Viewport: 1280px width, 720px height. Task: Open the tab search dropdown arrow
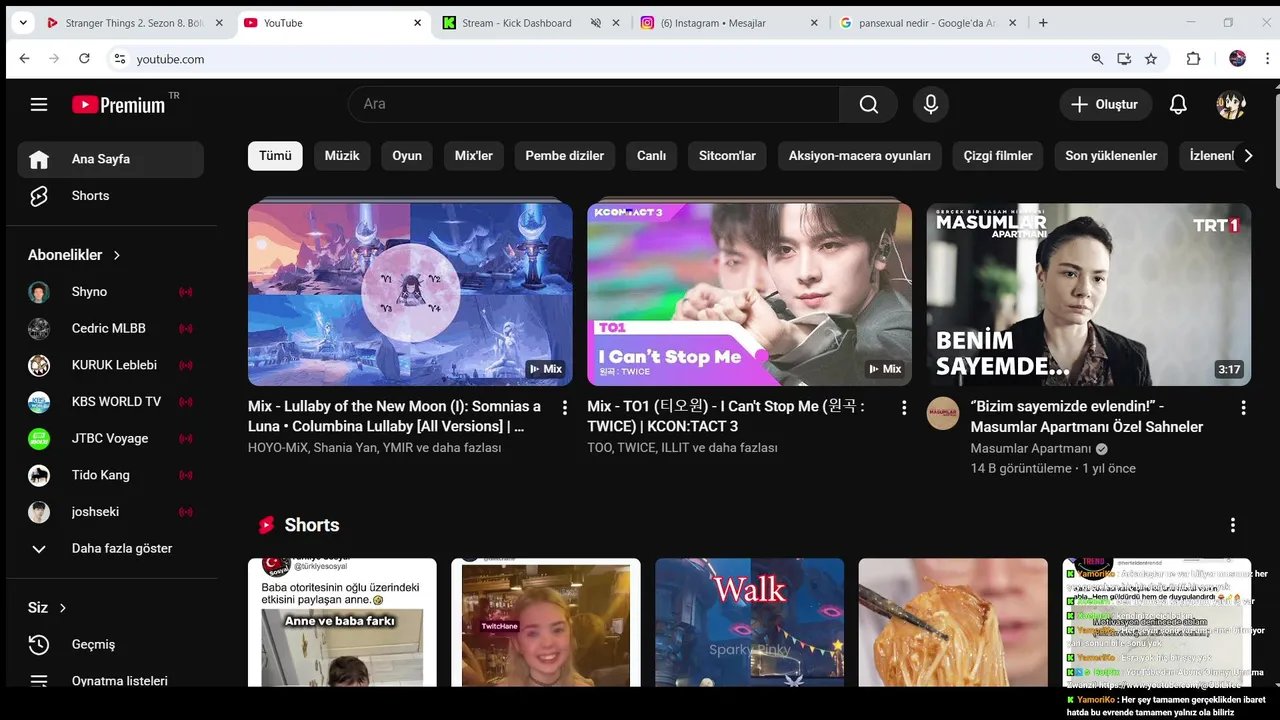click(23, 23)
